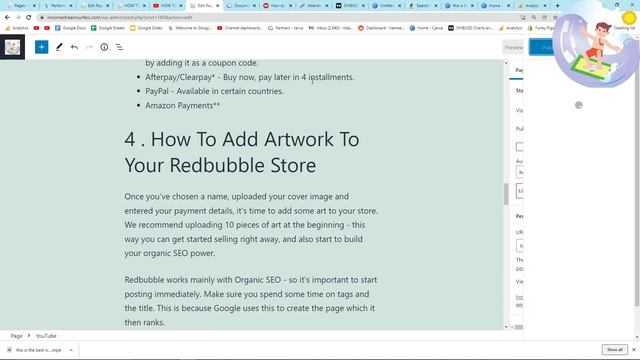Image resolution: width=640 pixels, height=360 pixels.
Task: Click the Afterpay/Clearpay list item
Action: (249, 77)
